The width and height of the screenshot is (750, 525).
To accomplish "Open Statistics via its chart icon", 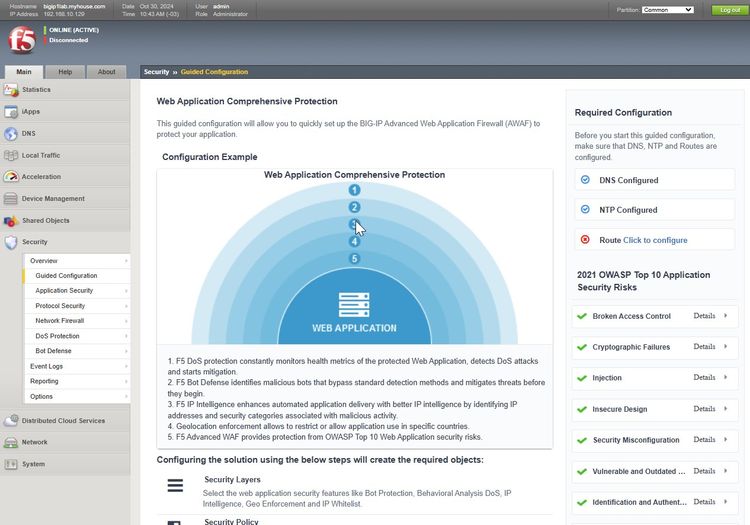I will tap(11, 89).
